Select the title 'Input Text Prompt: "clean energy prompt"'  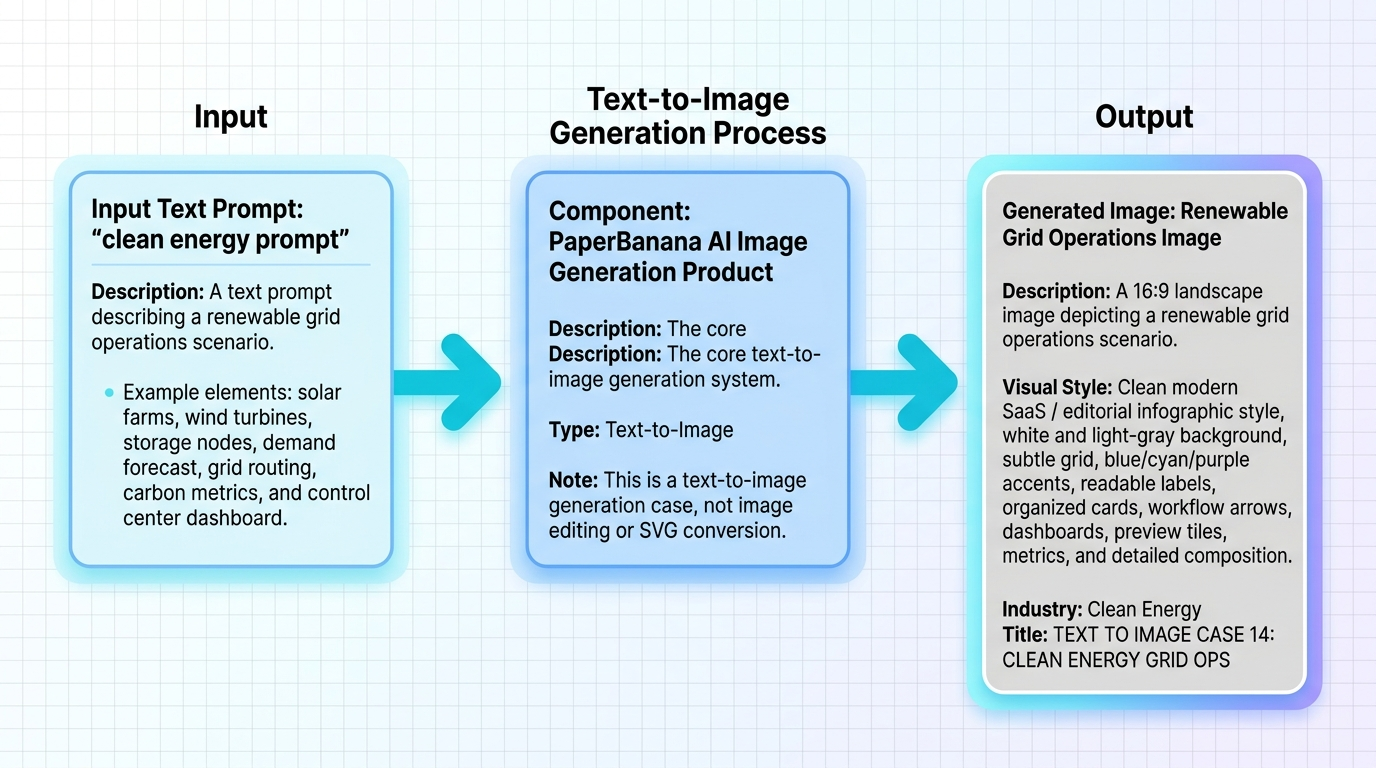pyautogui.click(x=221, y=226)
